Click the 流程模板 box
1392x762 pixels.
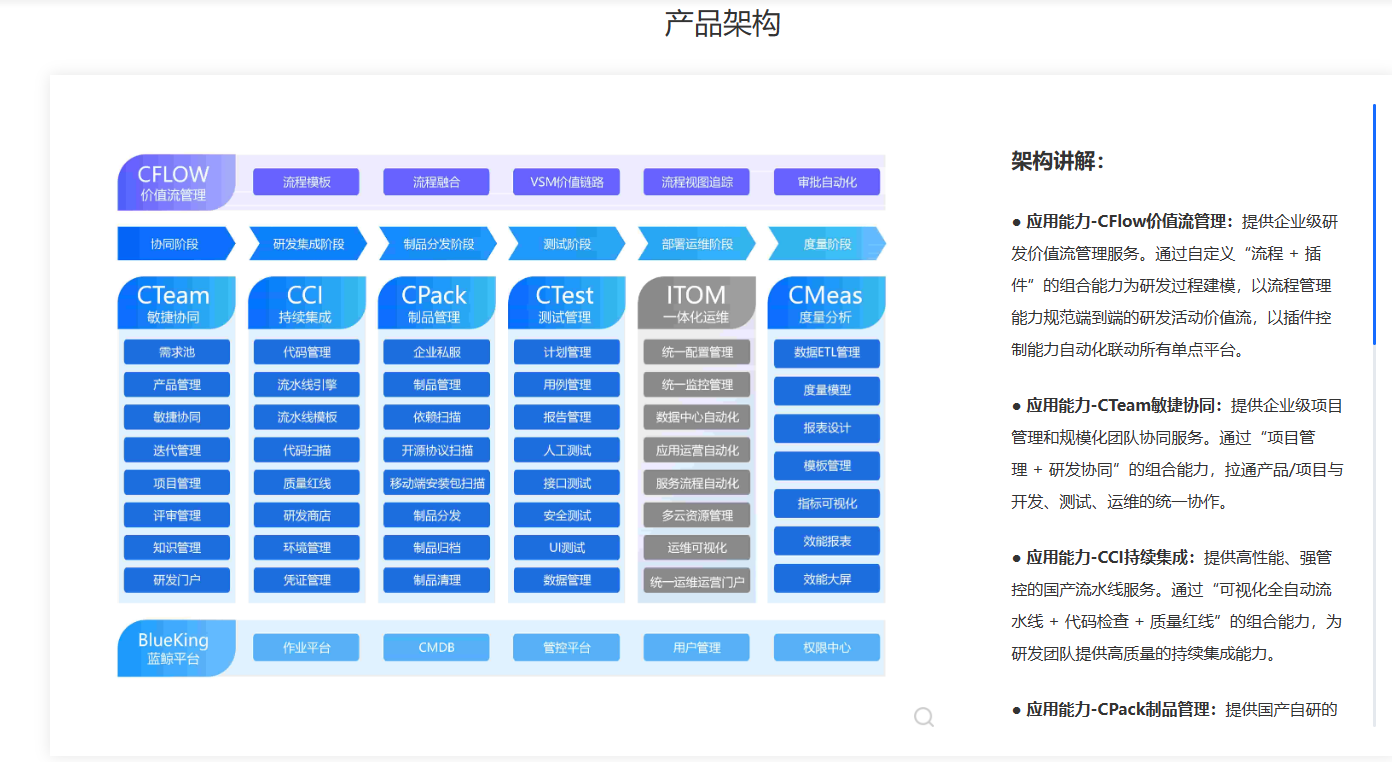click(x=306, y=182)
